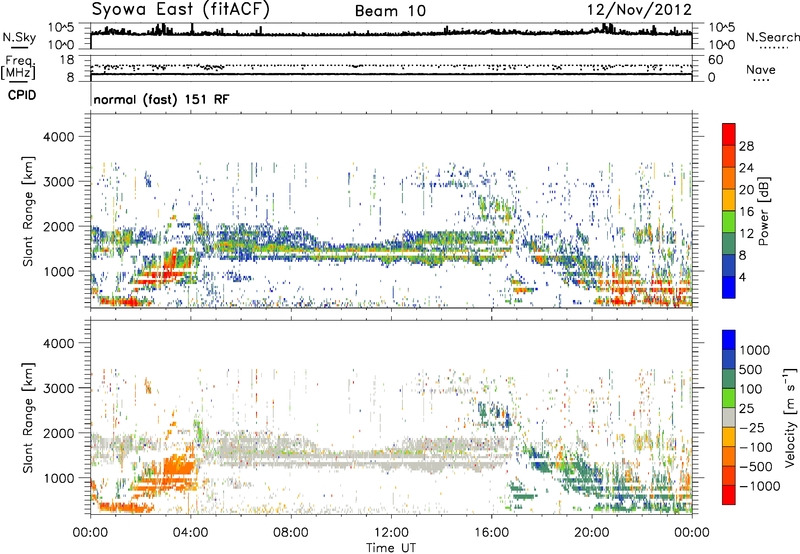Click the gray swatch in the Velocity colorbar
800x554 pixels.
729,418
